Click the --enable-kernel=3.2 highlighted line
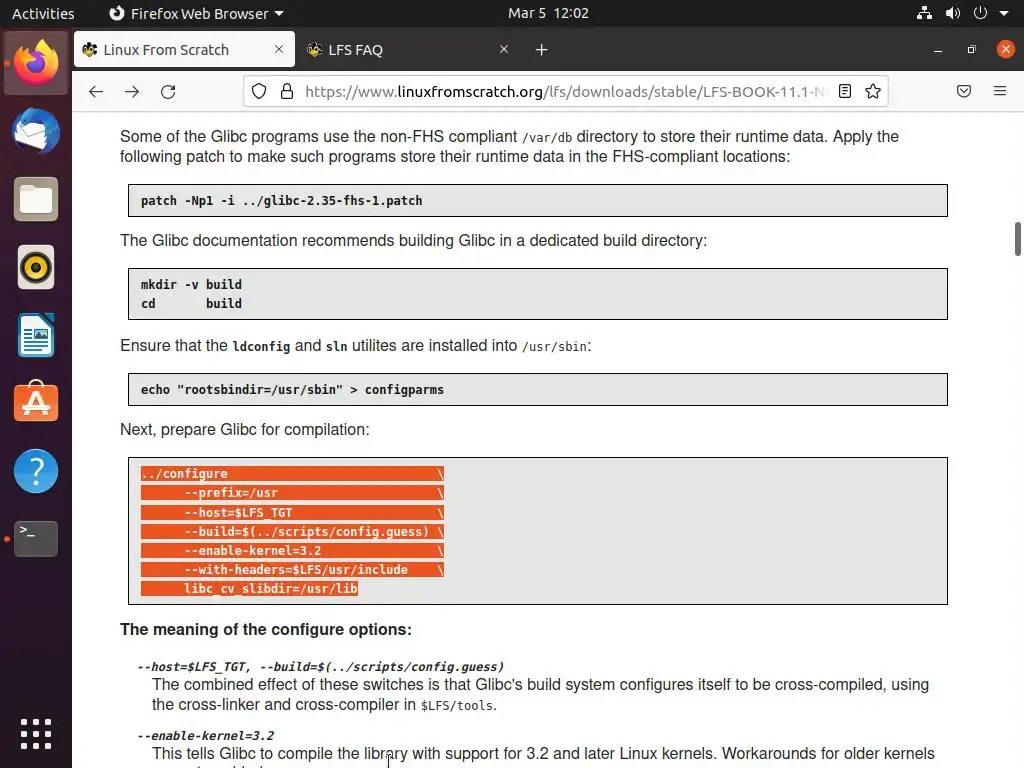 click(292, 551)
